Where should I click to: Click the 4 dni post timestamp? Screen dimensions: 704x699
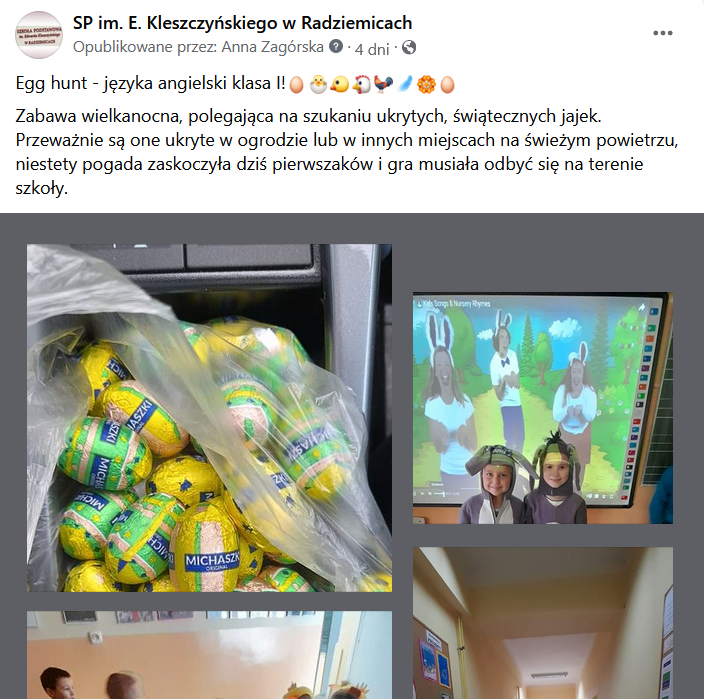click(372, 49)
